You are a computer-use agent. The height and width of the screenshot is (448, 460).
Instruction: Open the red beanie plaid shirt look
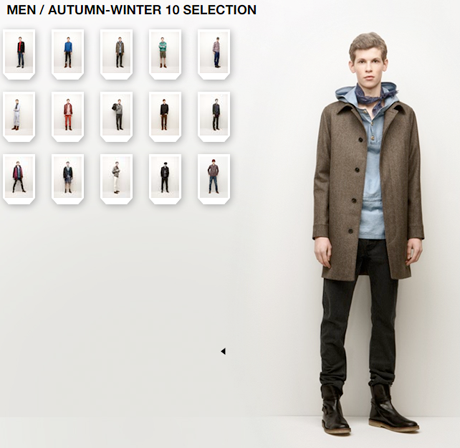point(214,179)
